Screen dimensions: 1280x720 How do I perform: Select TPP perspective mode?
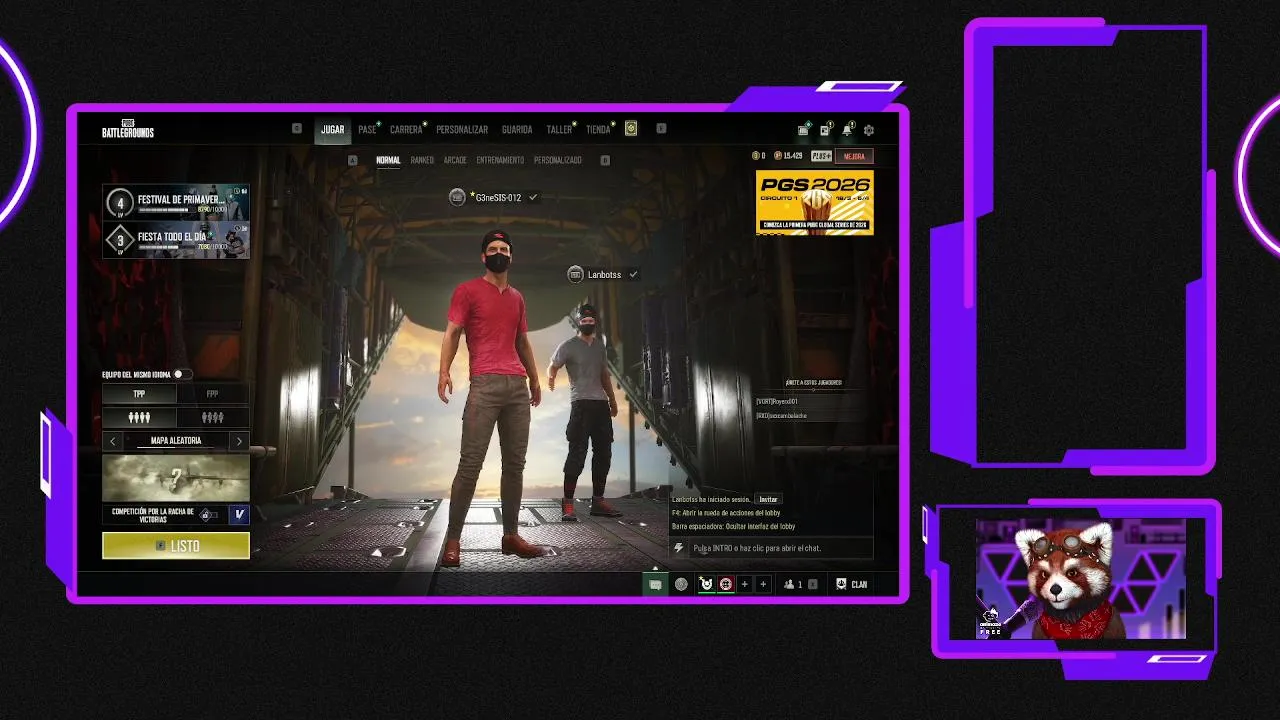(139, 394)
